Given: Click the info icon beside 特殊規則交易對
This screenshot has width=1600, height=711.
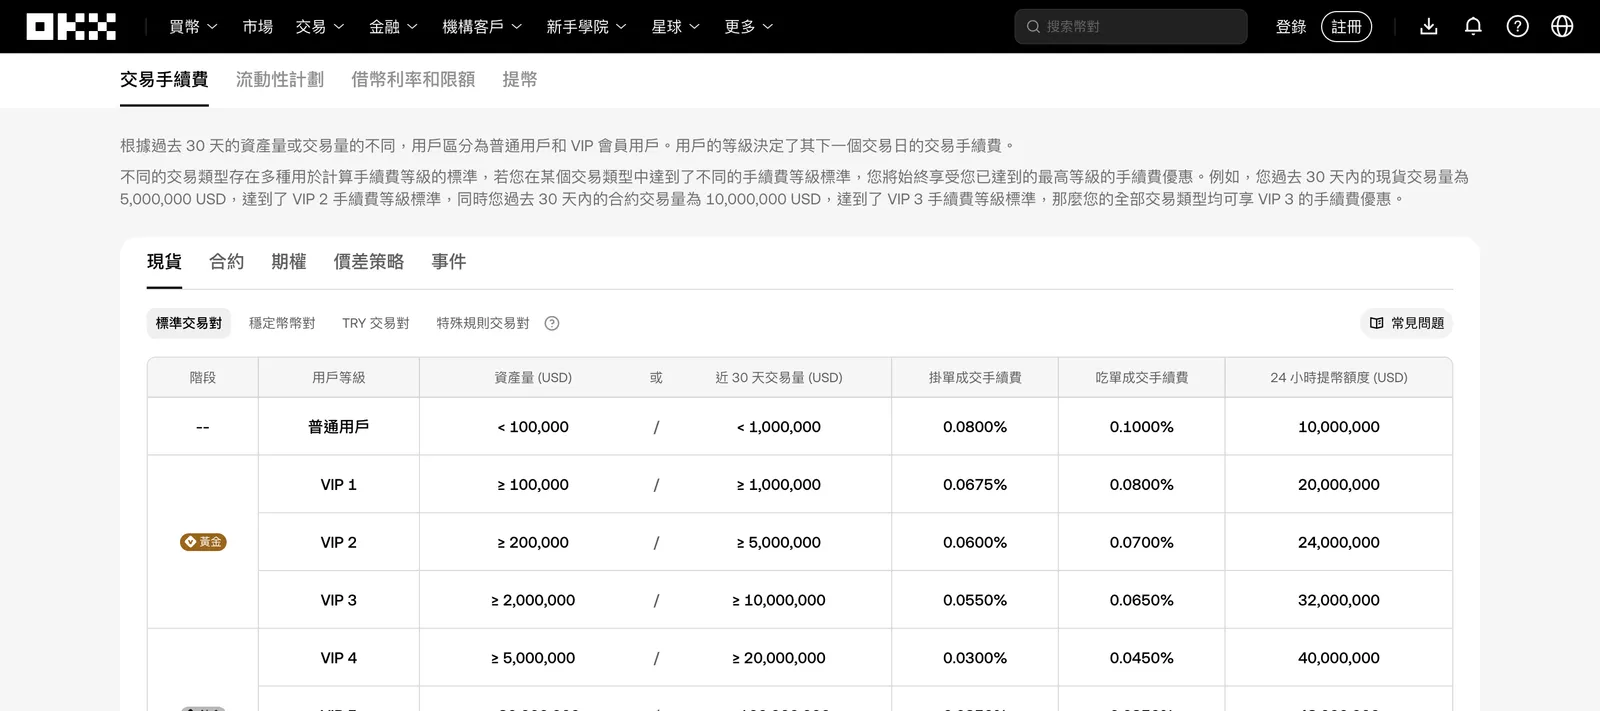Looking at the screenshot, I should coord(552,323).
